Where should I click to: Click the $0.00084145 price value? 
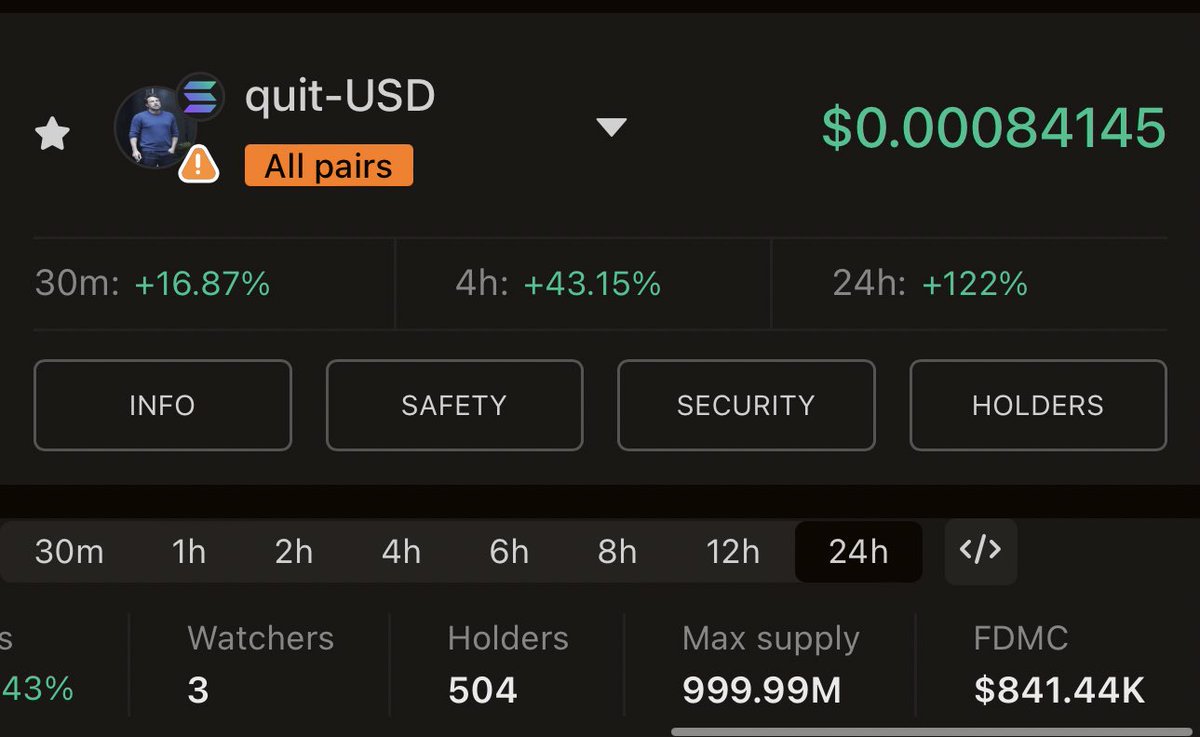tap(994, 128)
